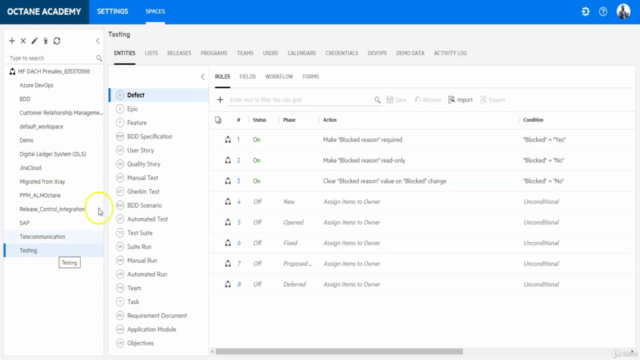The height and width of the screenshot is (360, 640).
Task: Toggle the On status of rule 1
Action: 256,140
